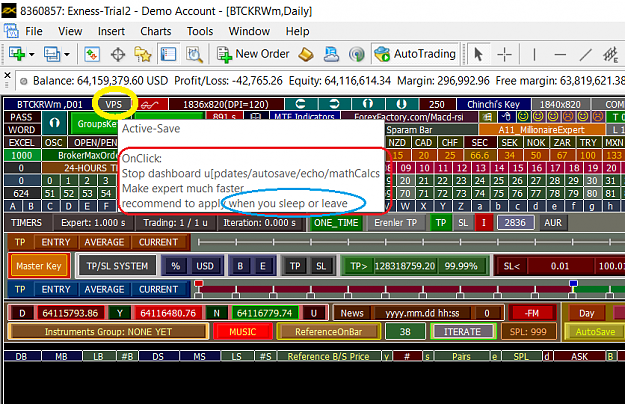This screenshot has width=625, height=404.
Task: Click the first smiley face after mouse icon
Action: (x=523, y=117)
